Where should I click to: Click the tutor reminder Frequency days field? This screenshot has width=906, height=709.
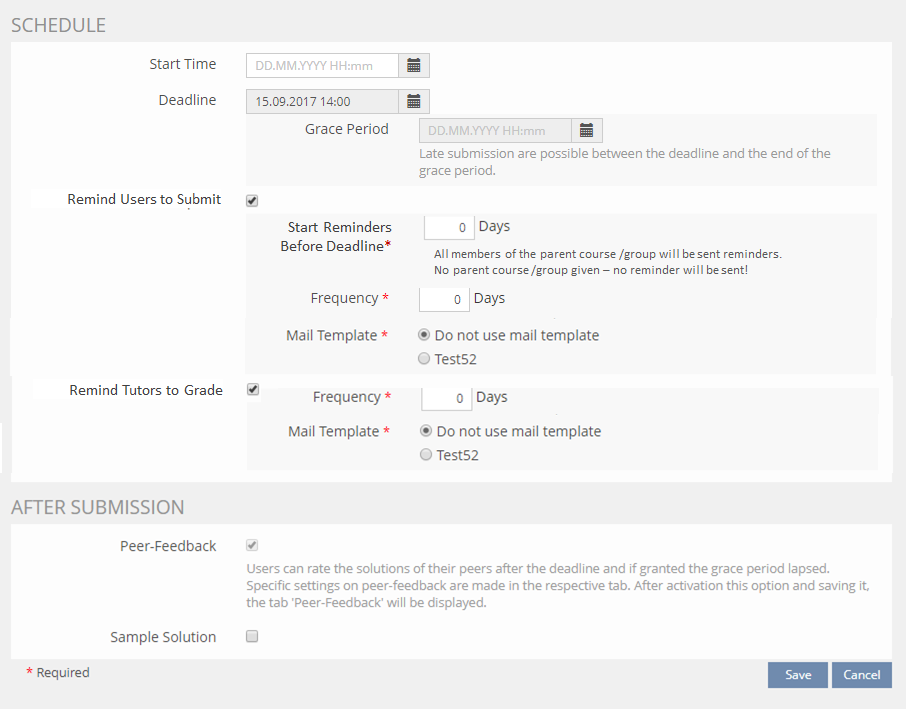tap(446, 398)
